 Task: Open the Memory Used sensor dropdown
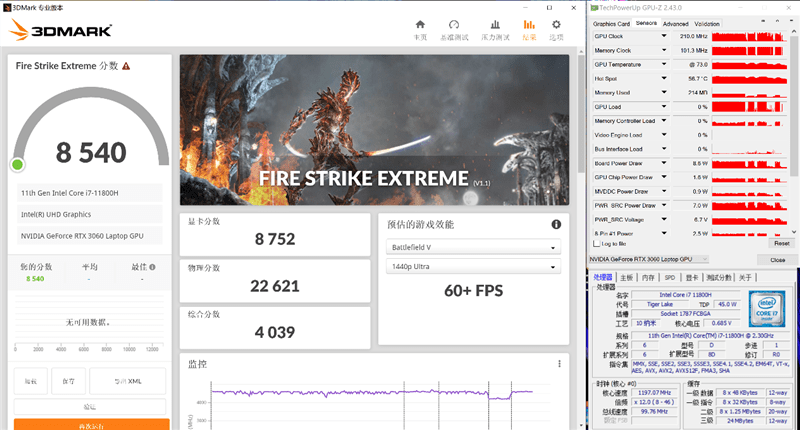(x=664, y=92)
